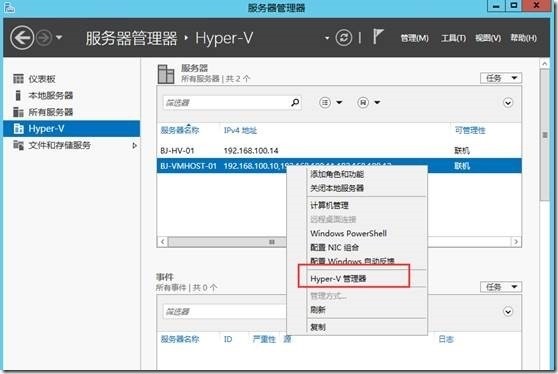Sort events by 服务器名称 column

180,339
